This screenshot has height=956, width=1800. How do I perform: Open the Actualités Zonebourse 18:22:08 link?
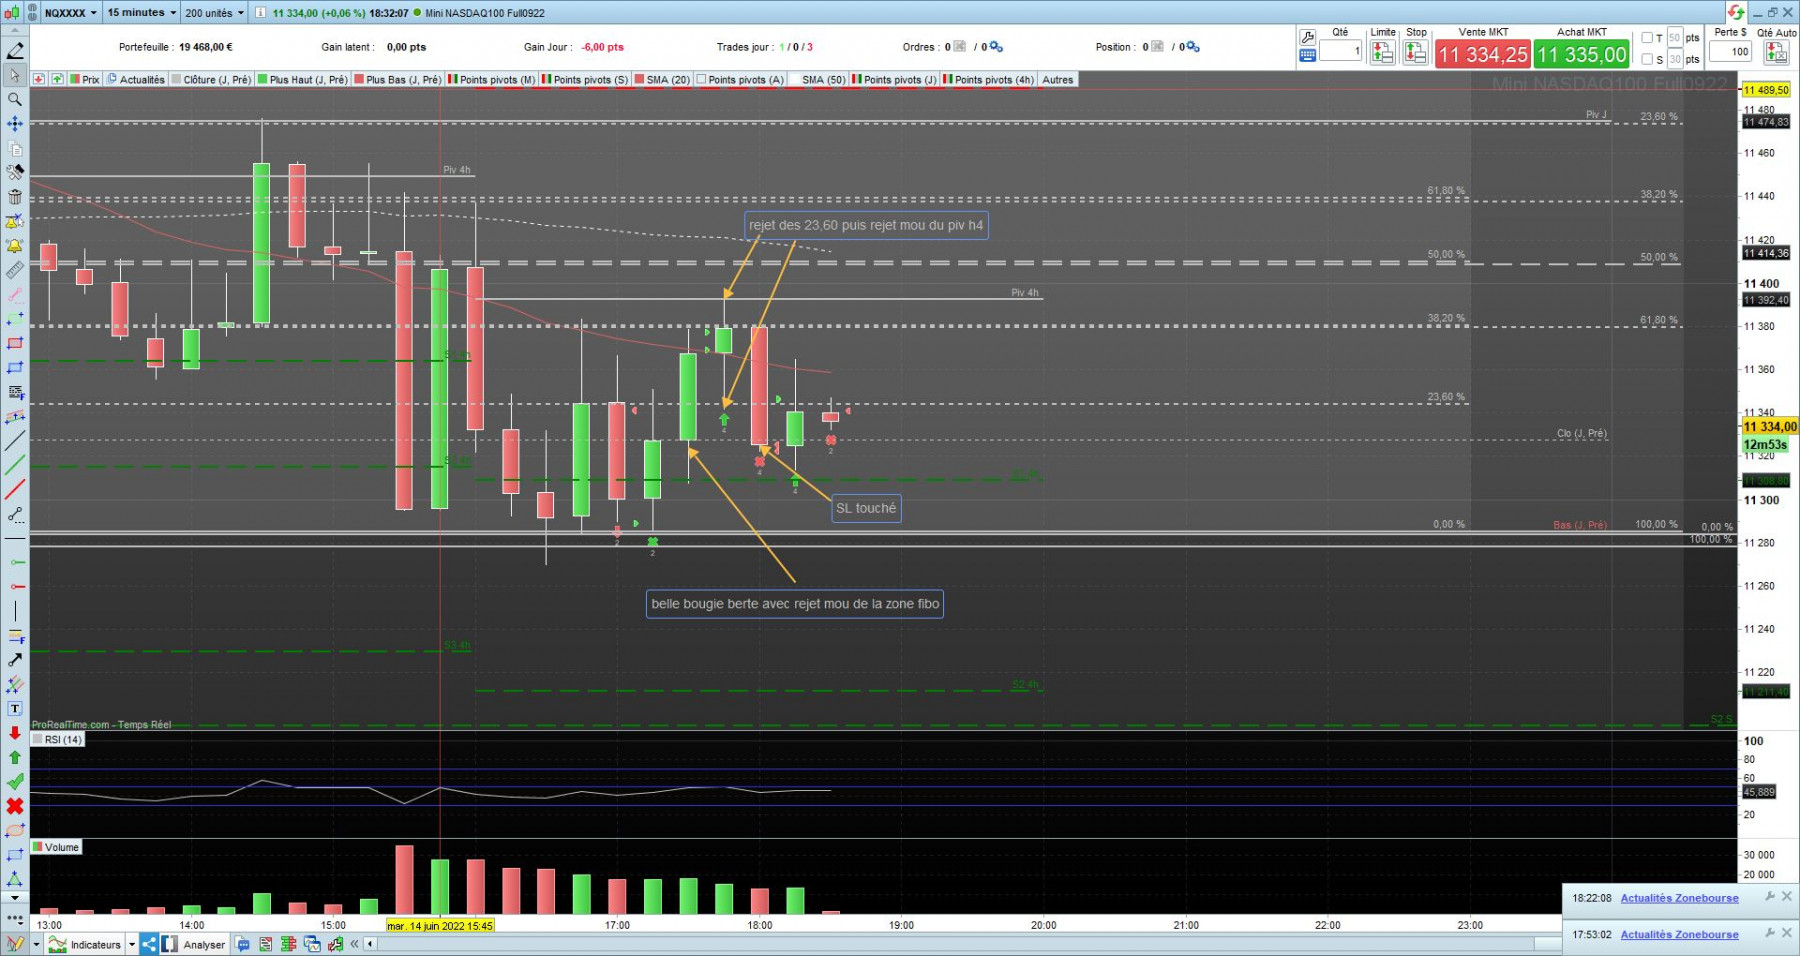[x=1679, y=898]
